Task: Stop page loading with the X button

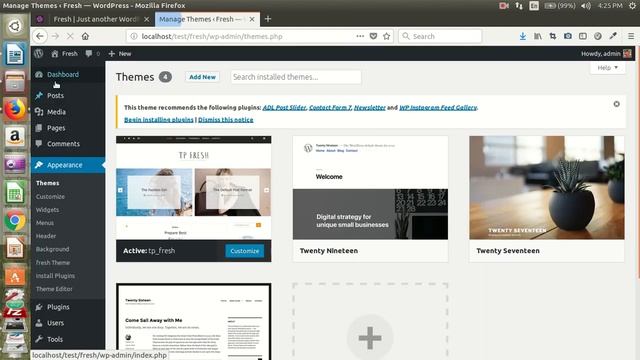Action: [x=70, y=36]
